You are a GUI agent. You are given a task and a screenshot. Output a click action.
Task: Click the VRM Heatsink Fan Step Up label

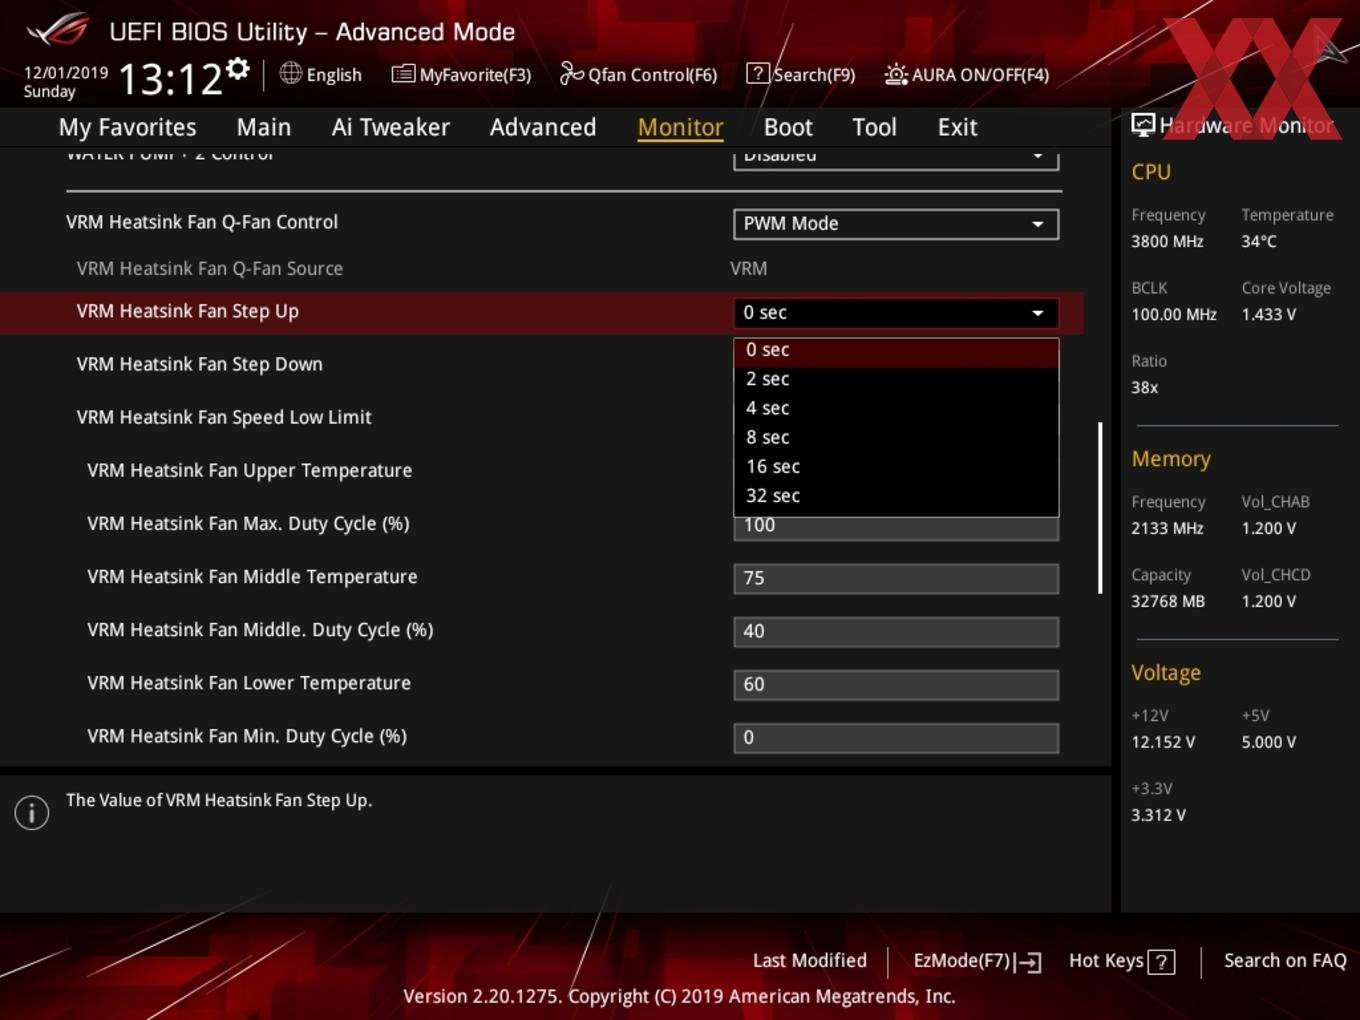(x=188, y=311)
